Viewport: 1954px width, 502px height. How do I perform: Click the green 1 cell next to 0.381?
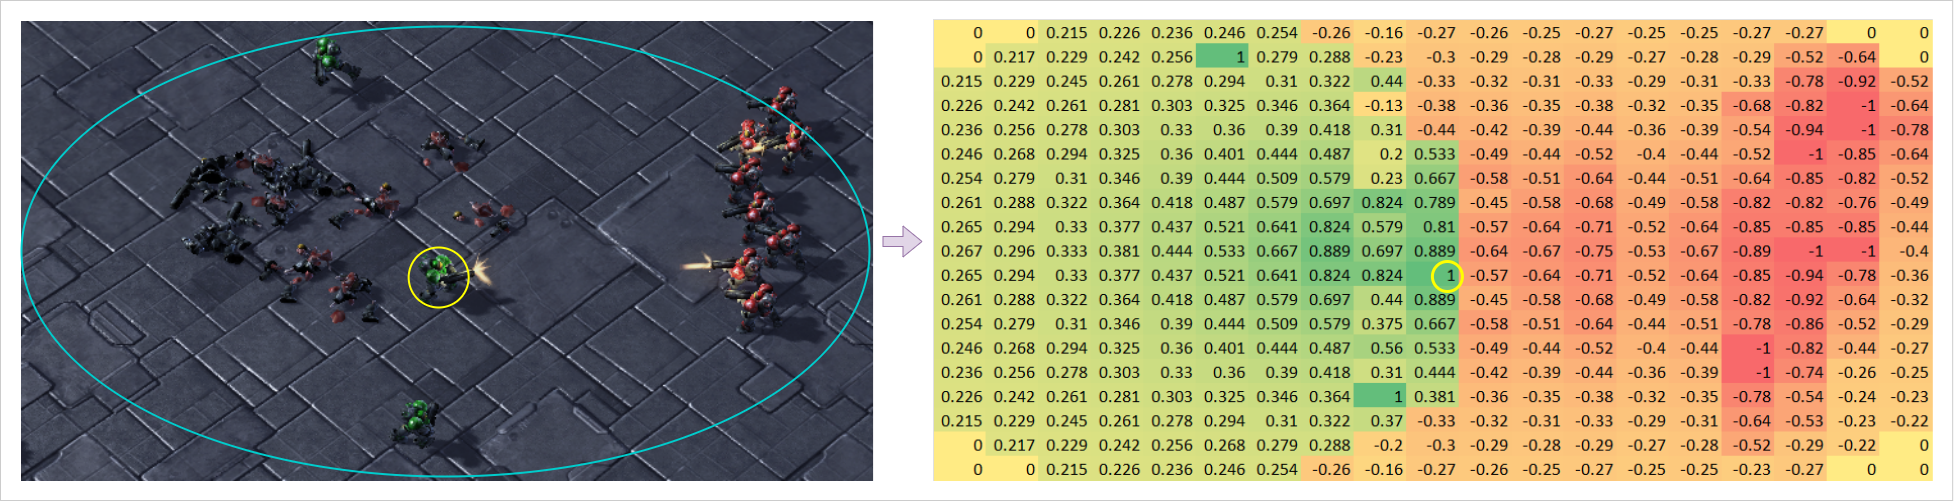tap(1380, 396)
